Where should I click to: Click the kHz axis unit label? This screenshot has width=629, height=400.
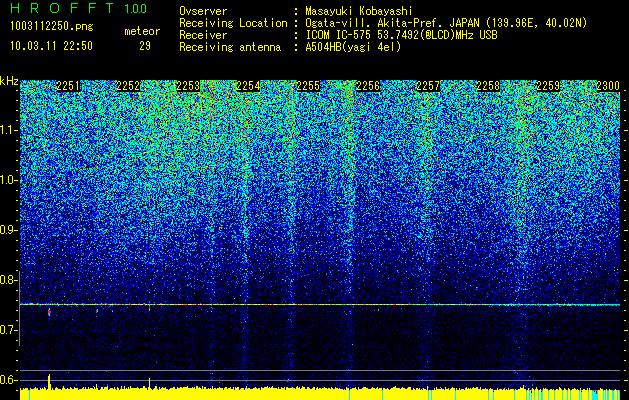(x=9, y=81)
